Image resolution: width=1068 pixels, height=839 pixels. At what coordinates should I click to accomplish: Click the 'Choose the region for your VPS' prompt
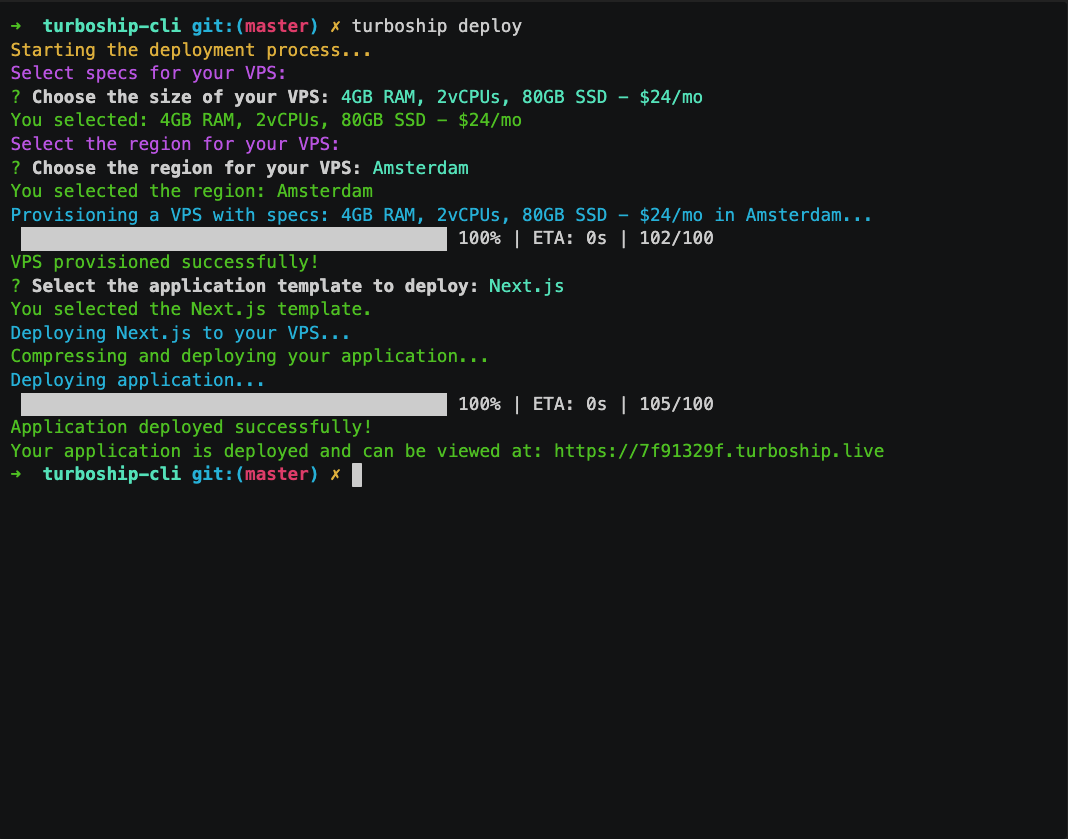click(196, 168)
